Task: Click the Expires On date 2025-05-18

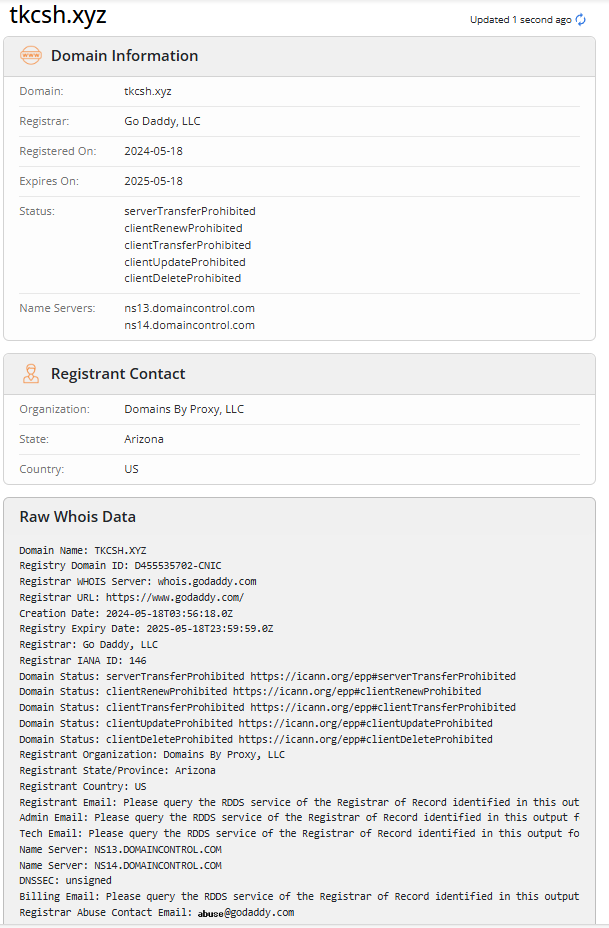Action: pyautogui.click(x=153, y=181)
